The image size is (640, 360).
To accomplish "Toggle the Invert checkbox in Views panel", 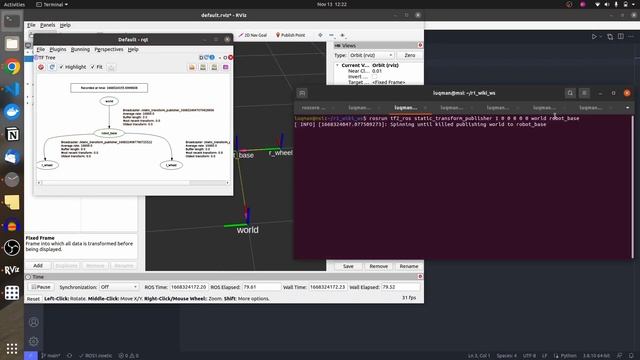I will [374, 77].
